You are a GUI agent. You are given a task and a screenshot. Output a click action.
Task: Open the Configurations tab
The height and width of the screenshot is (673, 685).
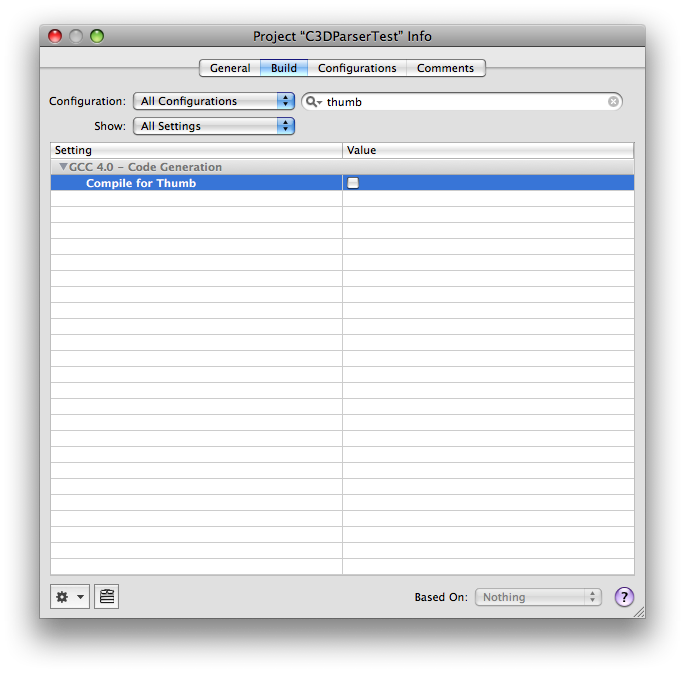pyautogui.click(x=357, y=68)
